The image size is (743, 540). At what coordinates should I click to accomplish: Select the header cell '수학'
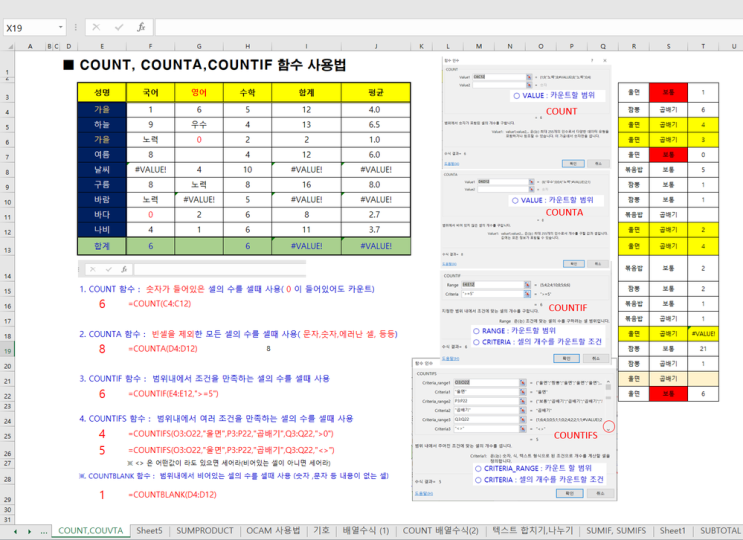pyautogui.click(x=247, y=92)
